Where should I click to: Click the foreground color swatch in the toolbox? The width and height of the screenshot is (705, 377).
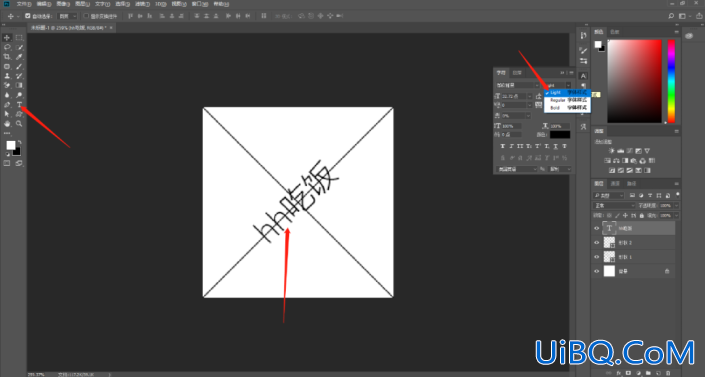click(x=10, y=145)
